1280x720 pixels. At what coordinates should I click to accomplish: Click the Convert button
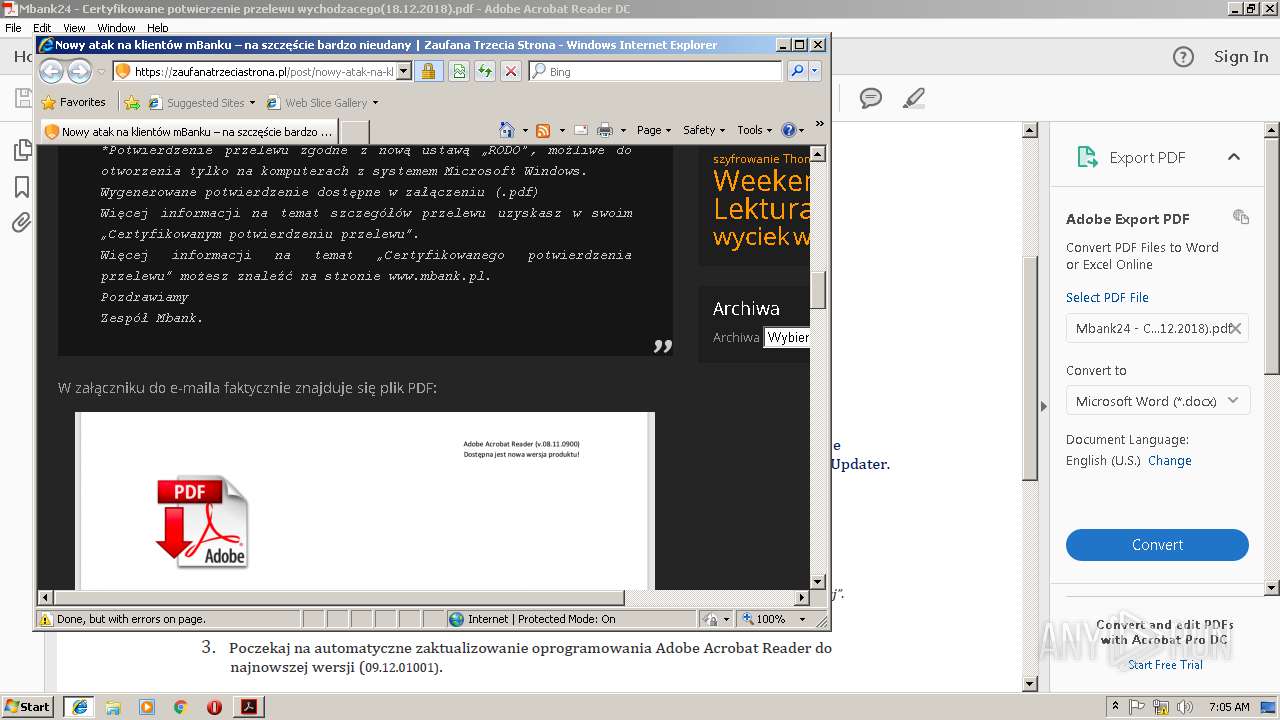point(1157,545)
